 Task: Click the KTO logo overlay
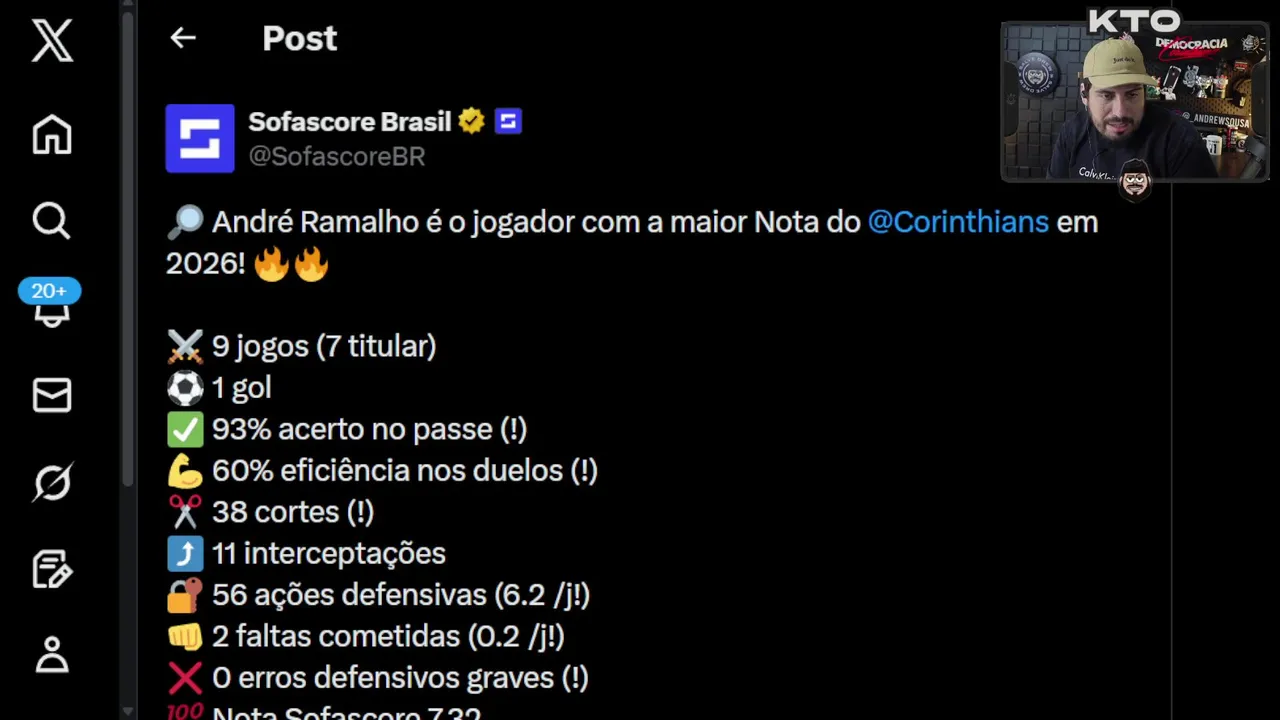1134,21
